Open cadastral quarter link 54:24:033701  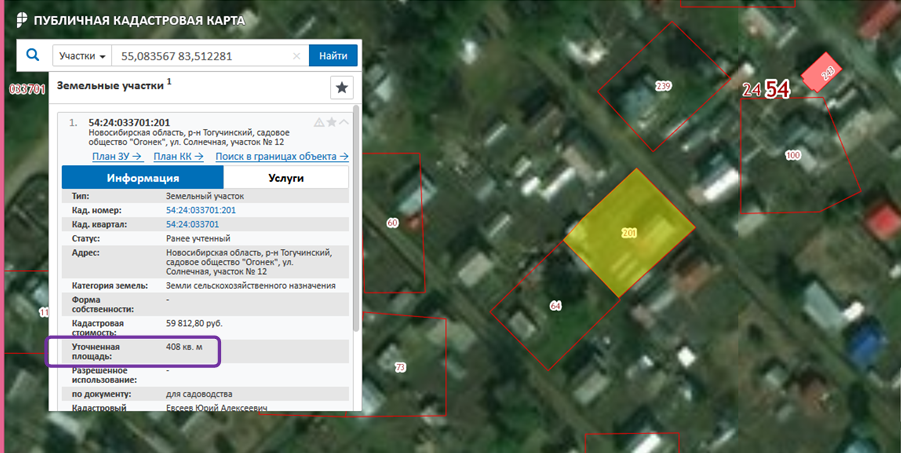pyautogui.click(x=192, y=224)
